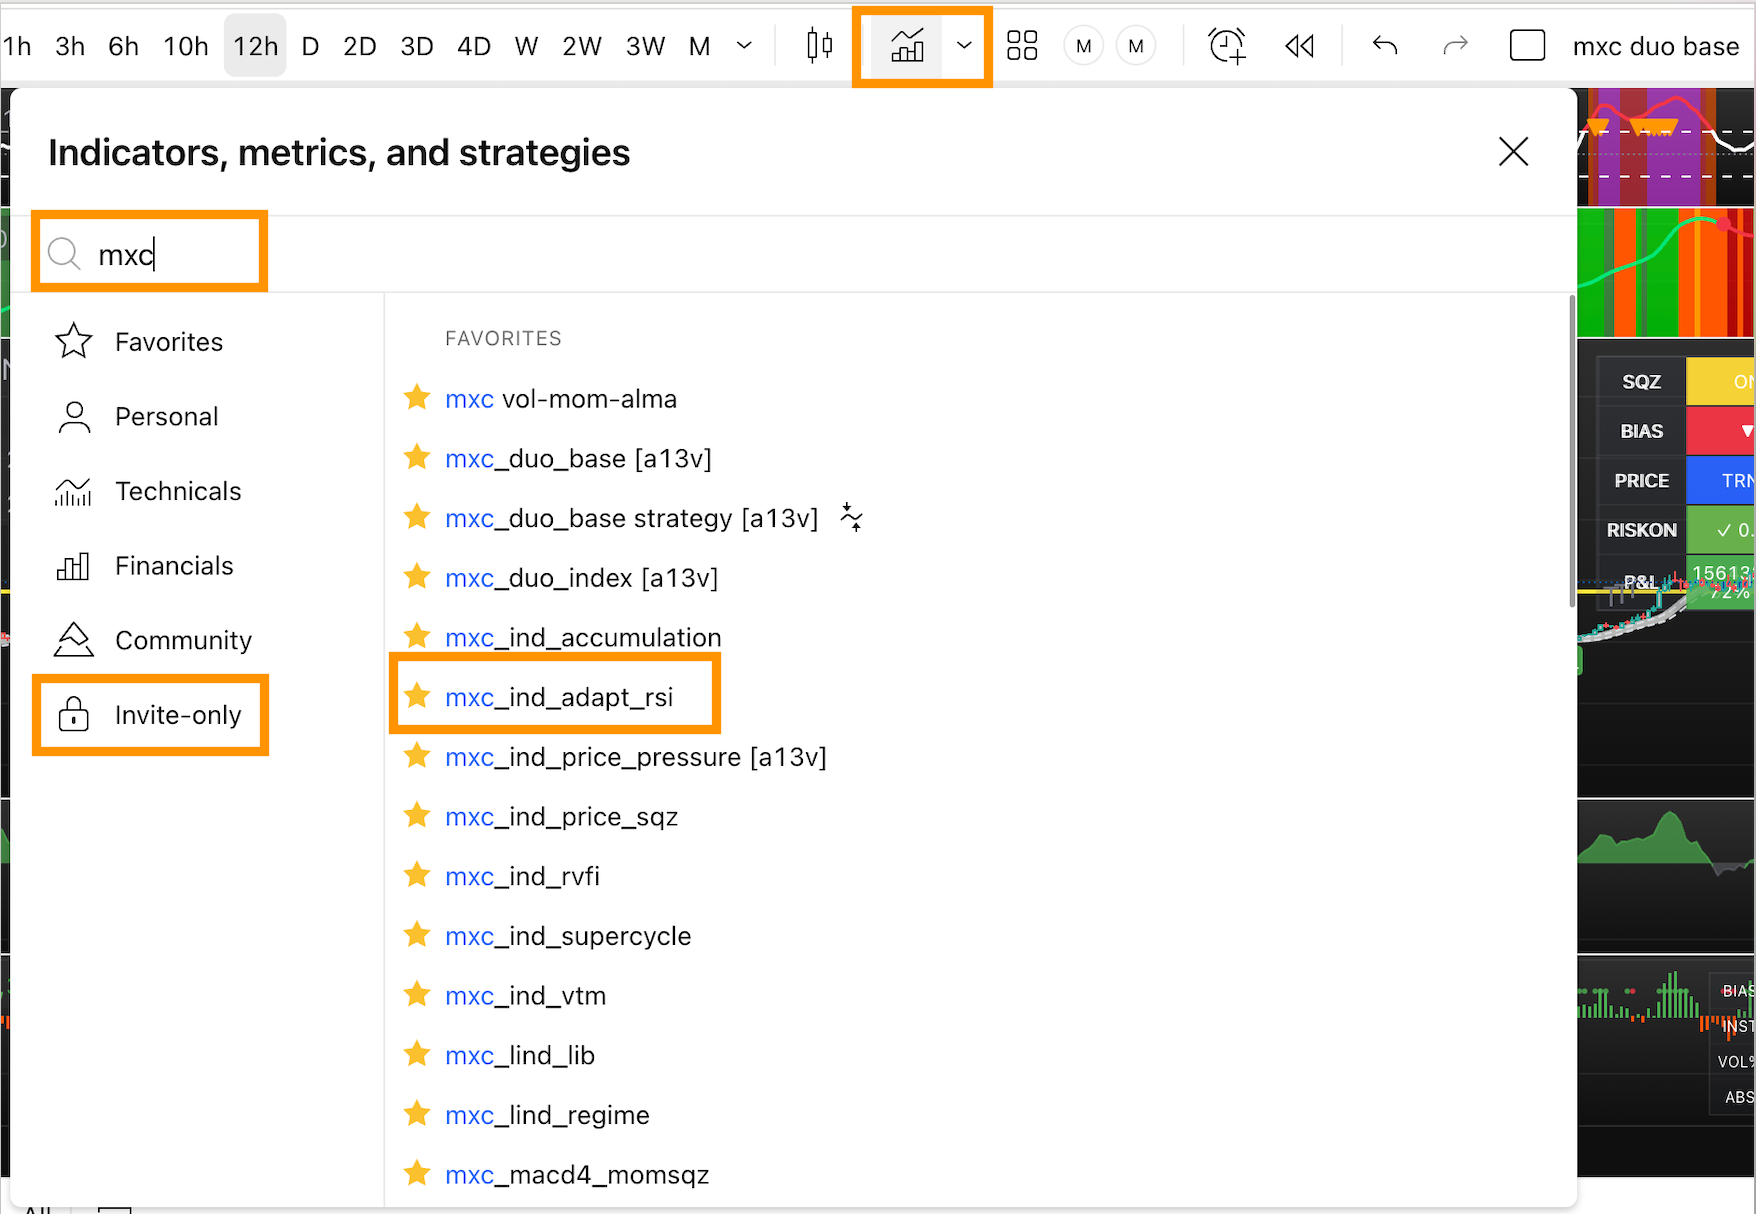1756x1214 pixels.
Task: Click the SQZ cell in chart table
Action: 1641,382
